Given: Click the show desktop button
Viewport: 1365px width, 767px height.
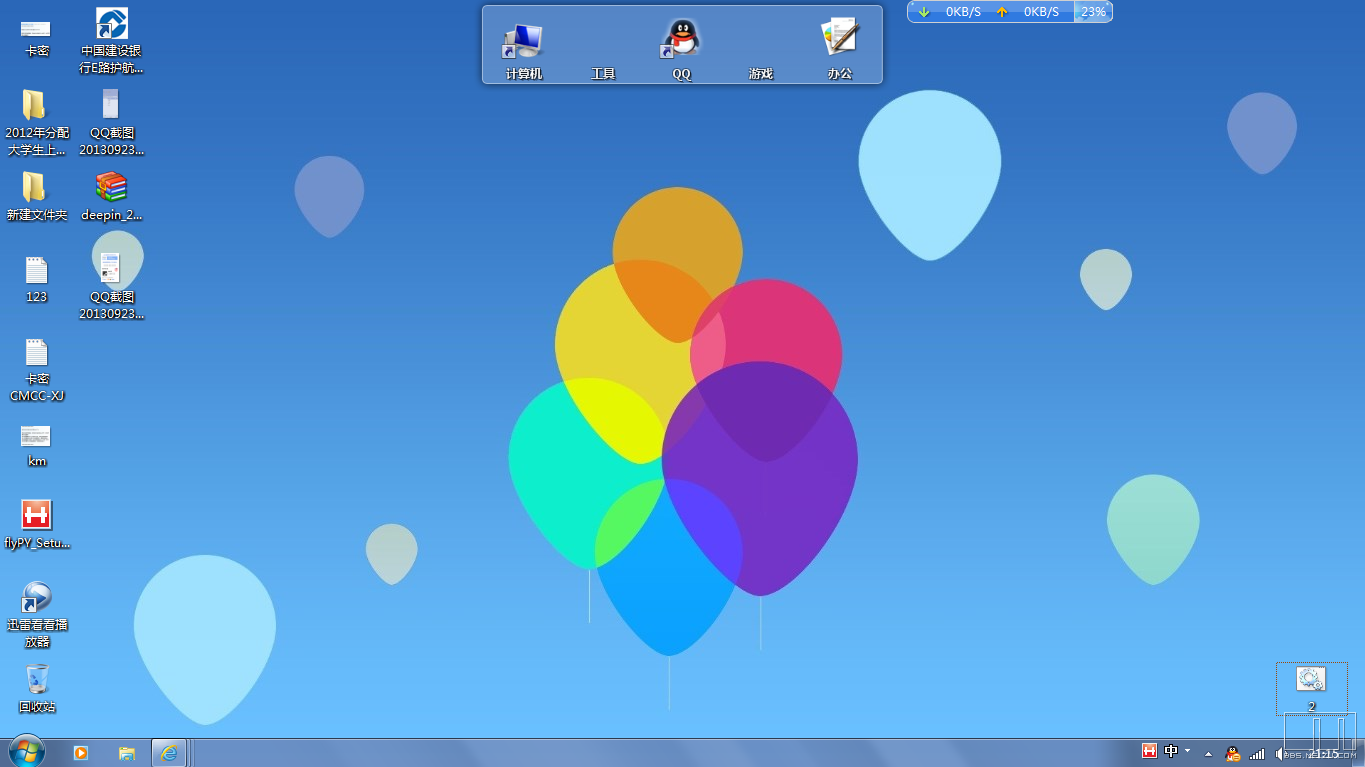Looking at the screenshot, I should (x=1358, y=753).
